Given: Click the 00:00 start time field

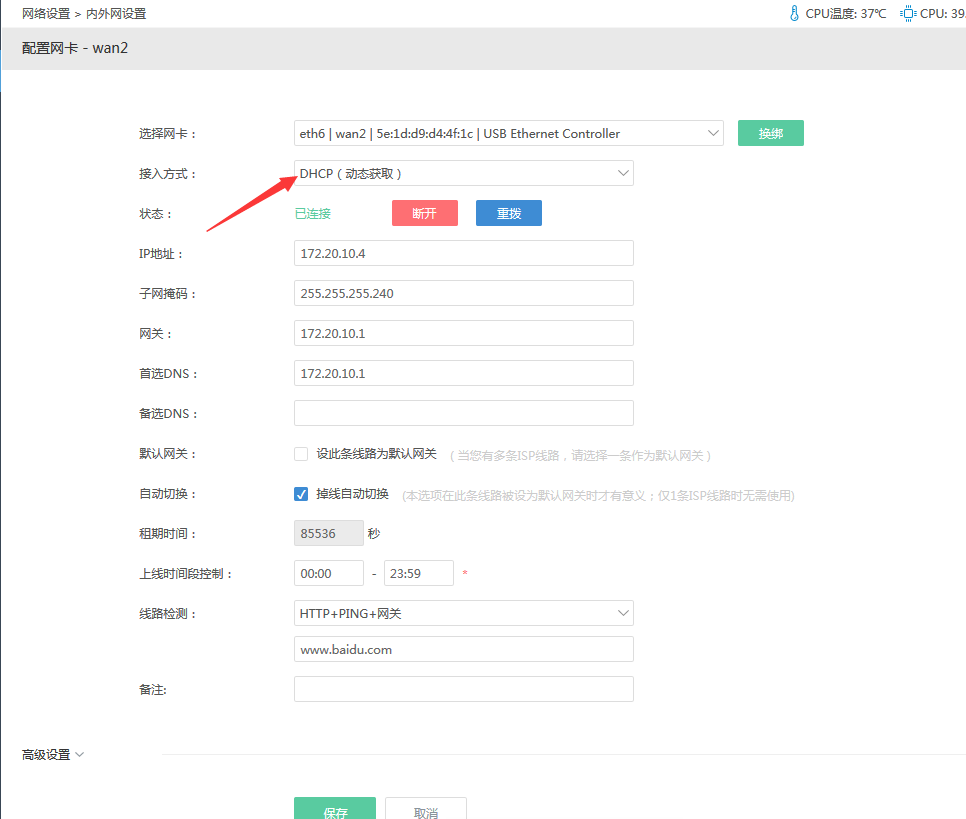Looking at the screenshot, I should click(328, 574).
